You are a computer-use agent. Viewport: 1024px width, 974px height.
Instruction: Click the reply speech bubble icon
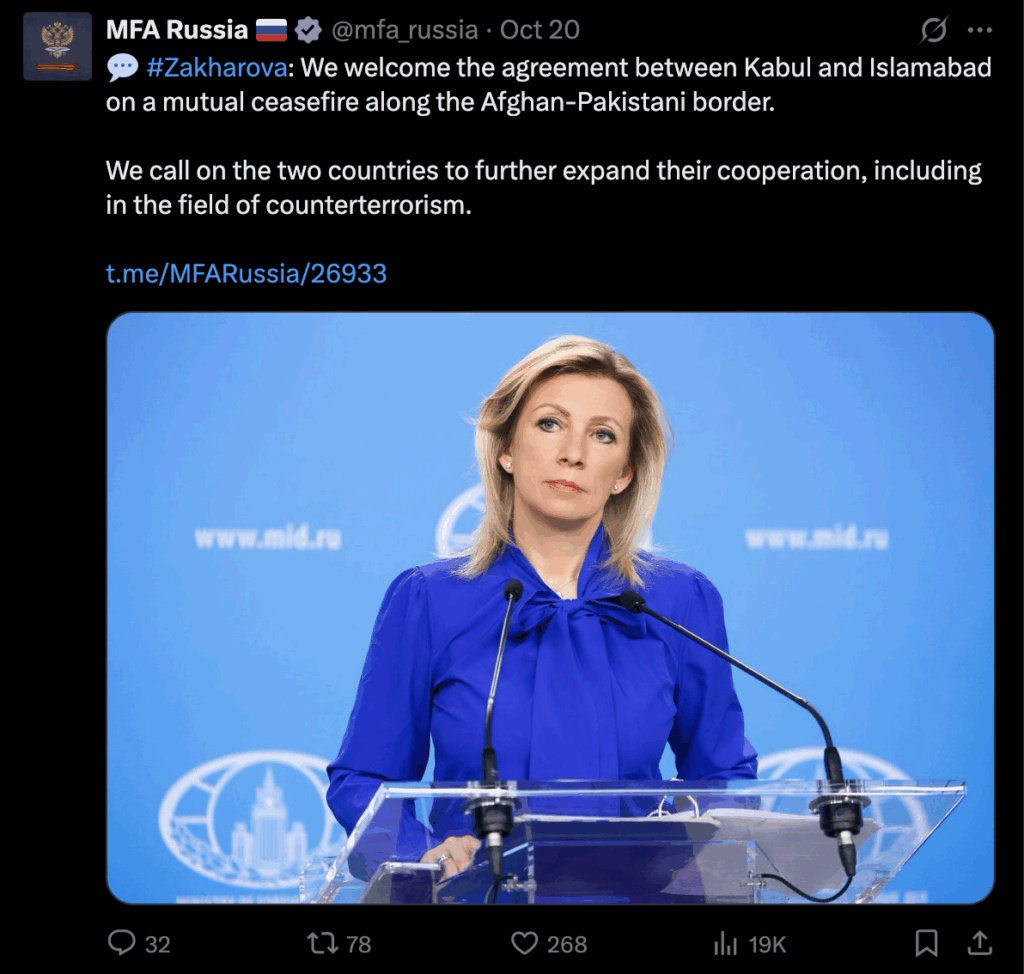[x=121, y=943]
